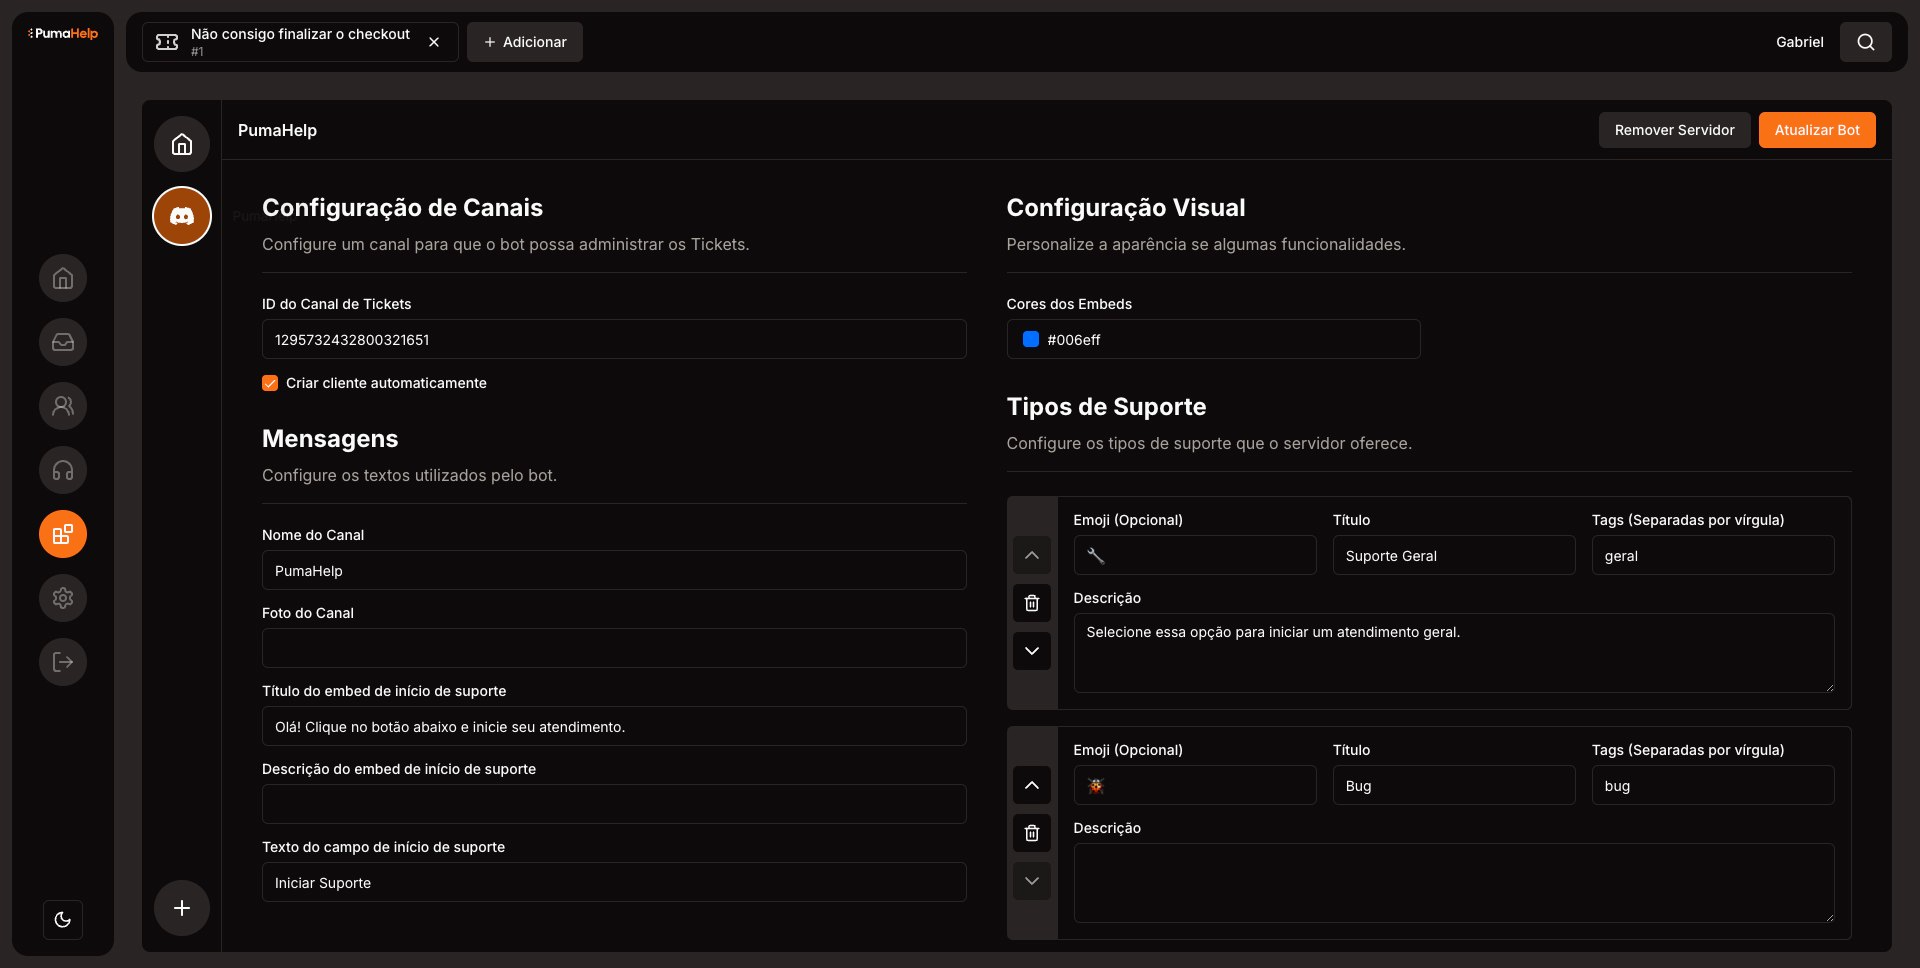Toggle 'Criar cliente automaticamente' checkbox
Image resolution: width=1920 pixels, height=968 pixels.
point(270,383)
